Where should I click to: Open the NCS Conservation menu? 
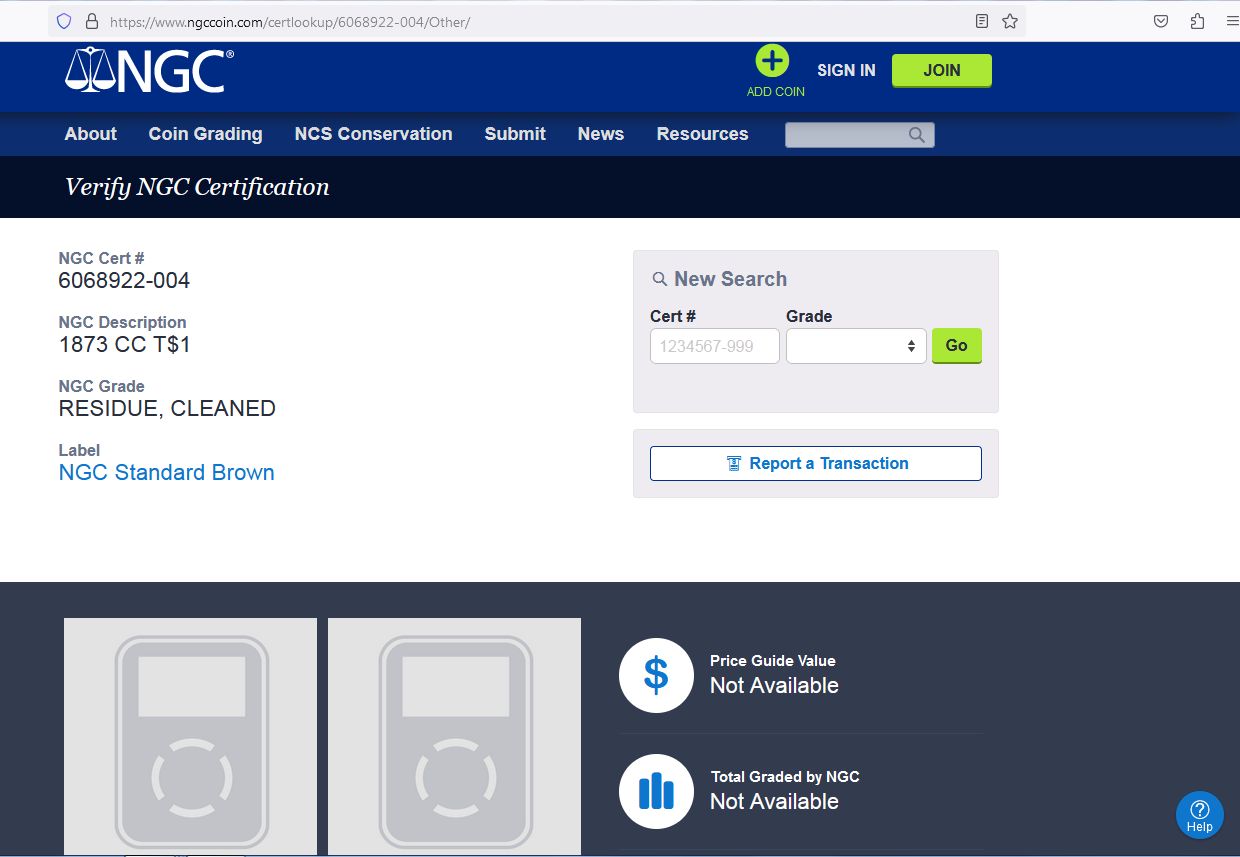click(373, 134)
